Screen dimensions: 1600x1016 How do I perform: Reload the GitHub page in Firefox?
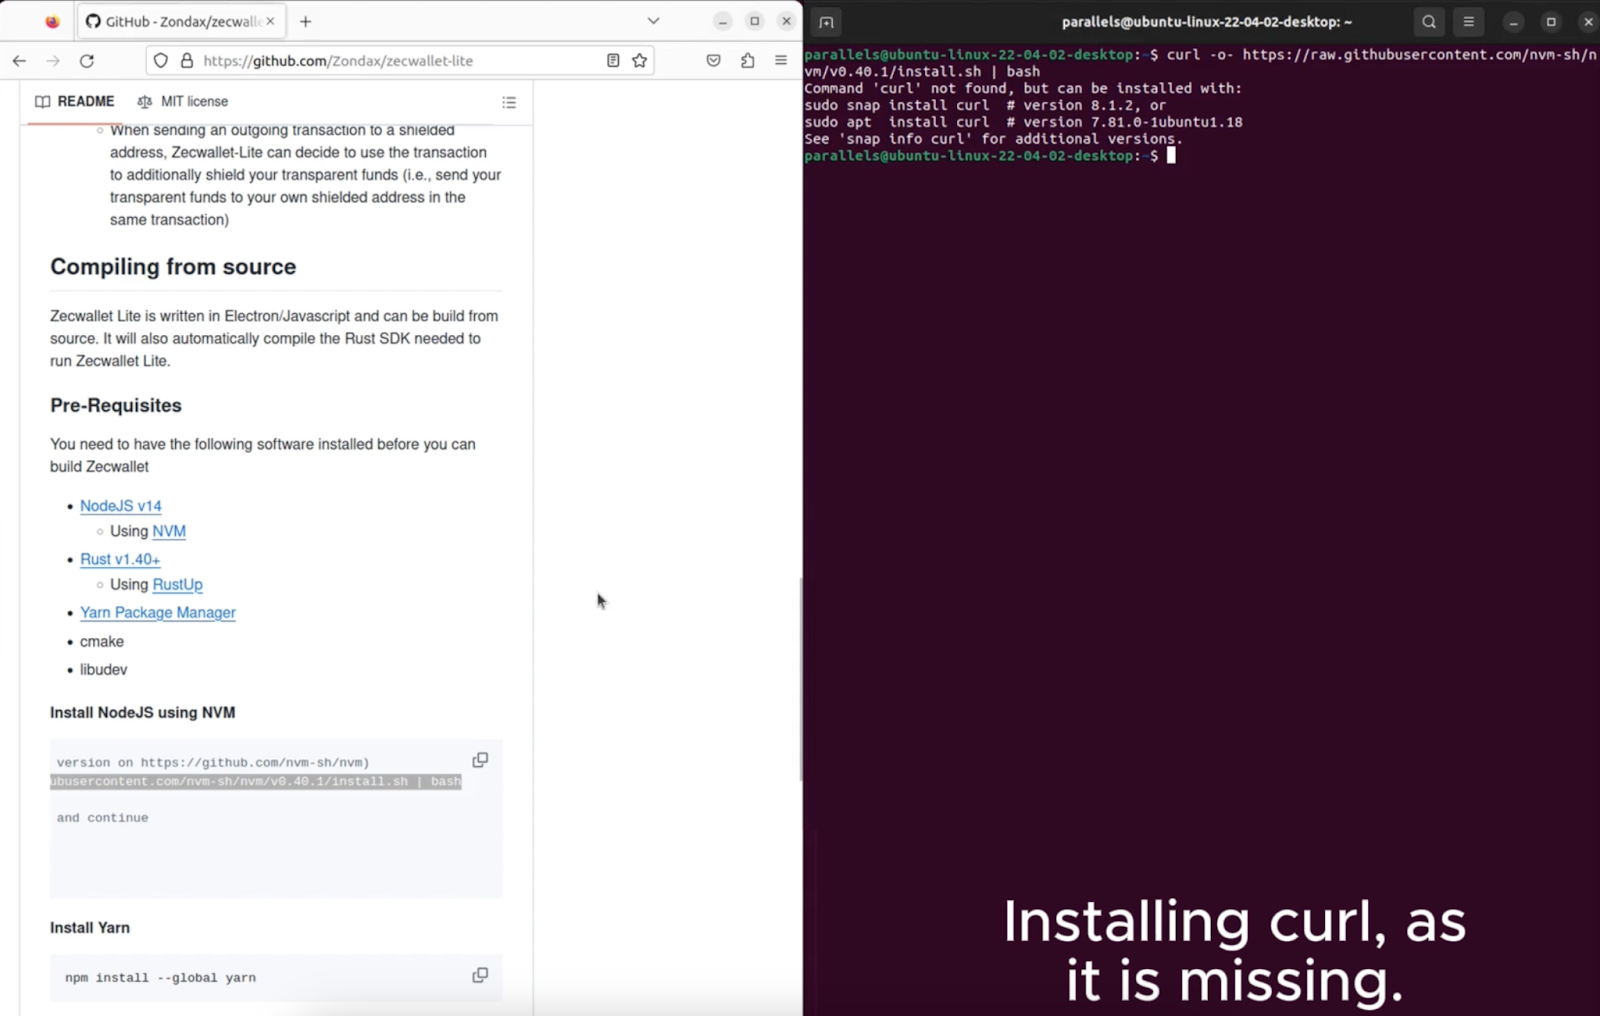click(x=87, y=61)
